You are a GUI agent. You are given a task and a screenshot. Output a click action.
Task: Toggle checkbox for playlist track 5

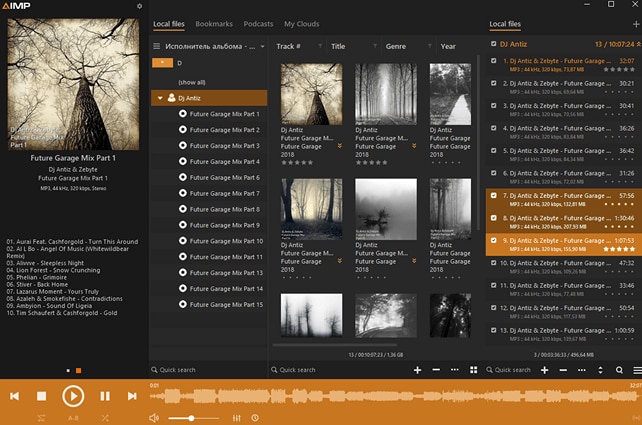point(493,150)
